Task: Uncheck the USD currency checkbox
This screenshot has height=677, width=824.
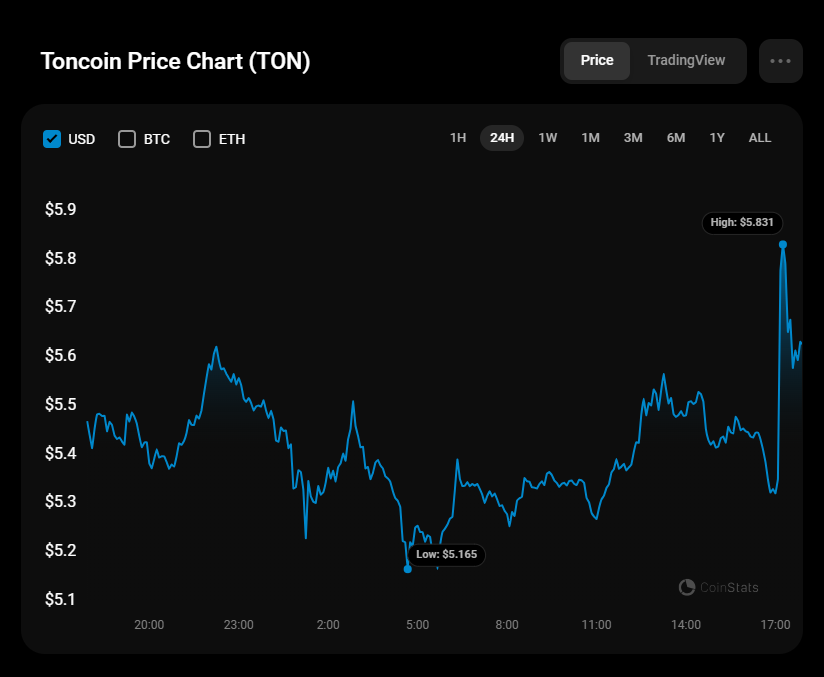Action: 53,139
